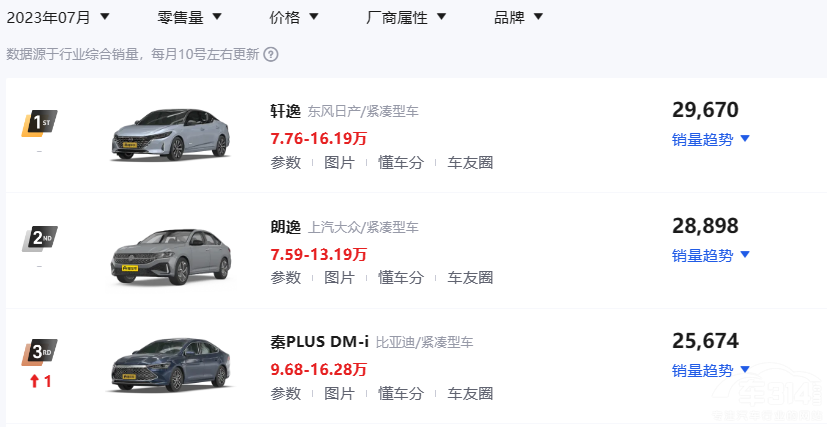Click the help question mark icon
This screenshot has width=827, height=427.
(271, 55)
